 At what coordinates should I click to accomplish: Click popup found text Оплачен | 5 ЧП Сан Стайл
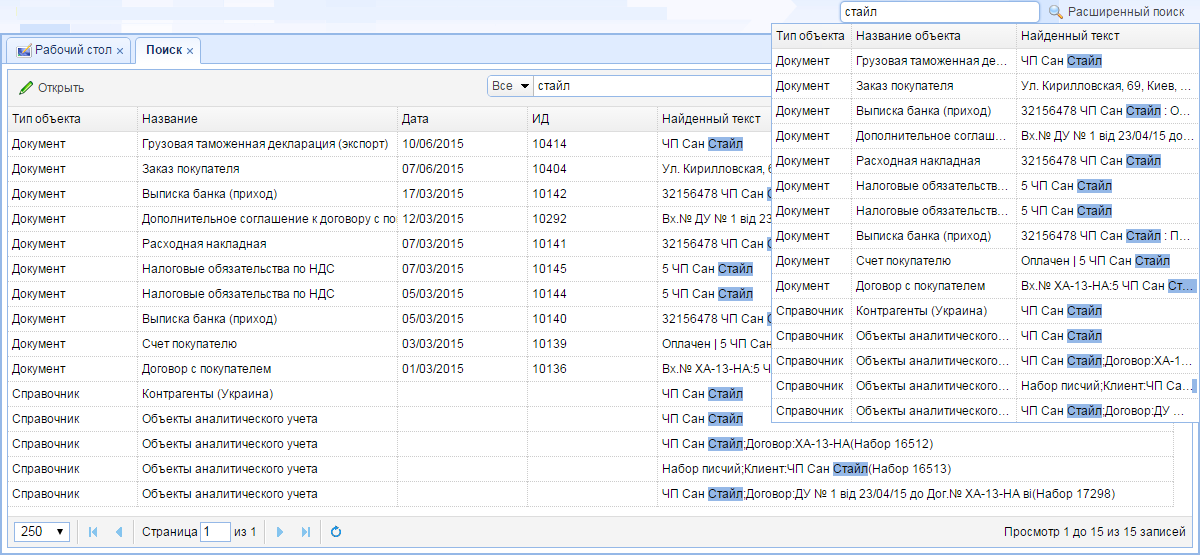pyautogui.click(x=1095, y=261)
